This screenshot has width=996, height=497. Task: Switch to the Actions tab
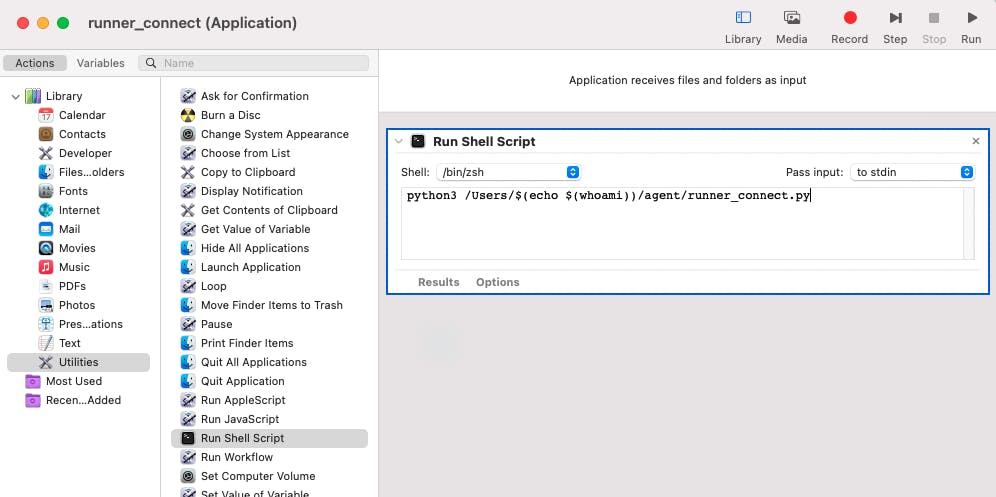[x=35, y=63]
